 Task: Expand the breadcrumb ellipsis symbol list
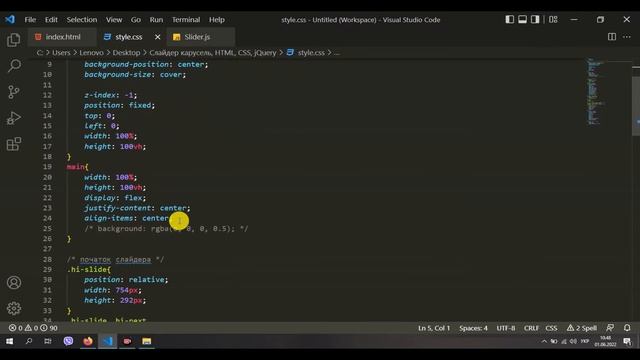[x=336, y=53]
